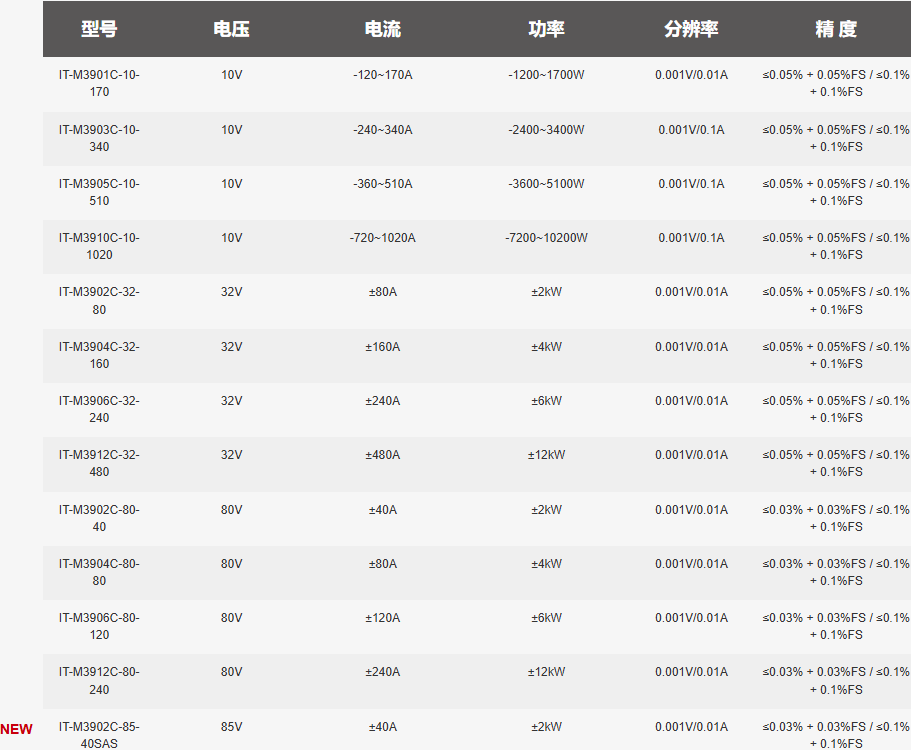Image resolution: width=911 pixels, height=750 pixels.
Task: Click the power value "-7200~10200W"
Action: coord(546,238)
